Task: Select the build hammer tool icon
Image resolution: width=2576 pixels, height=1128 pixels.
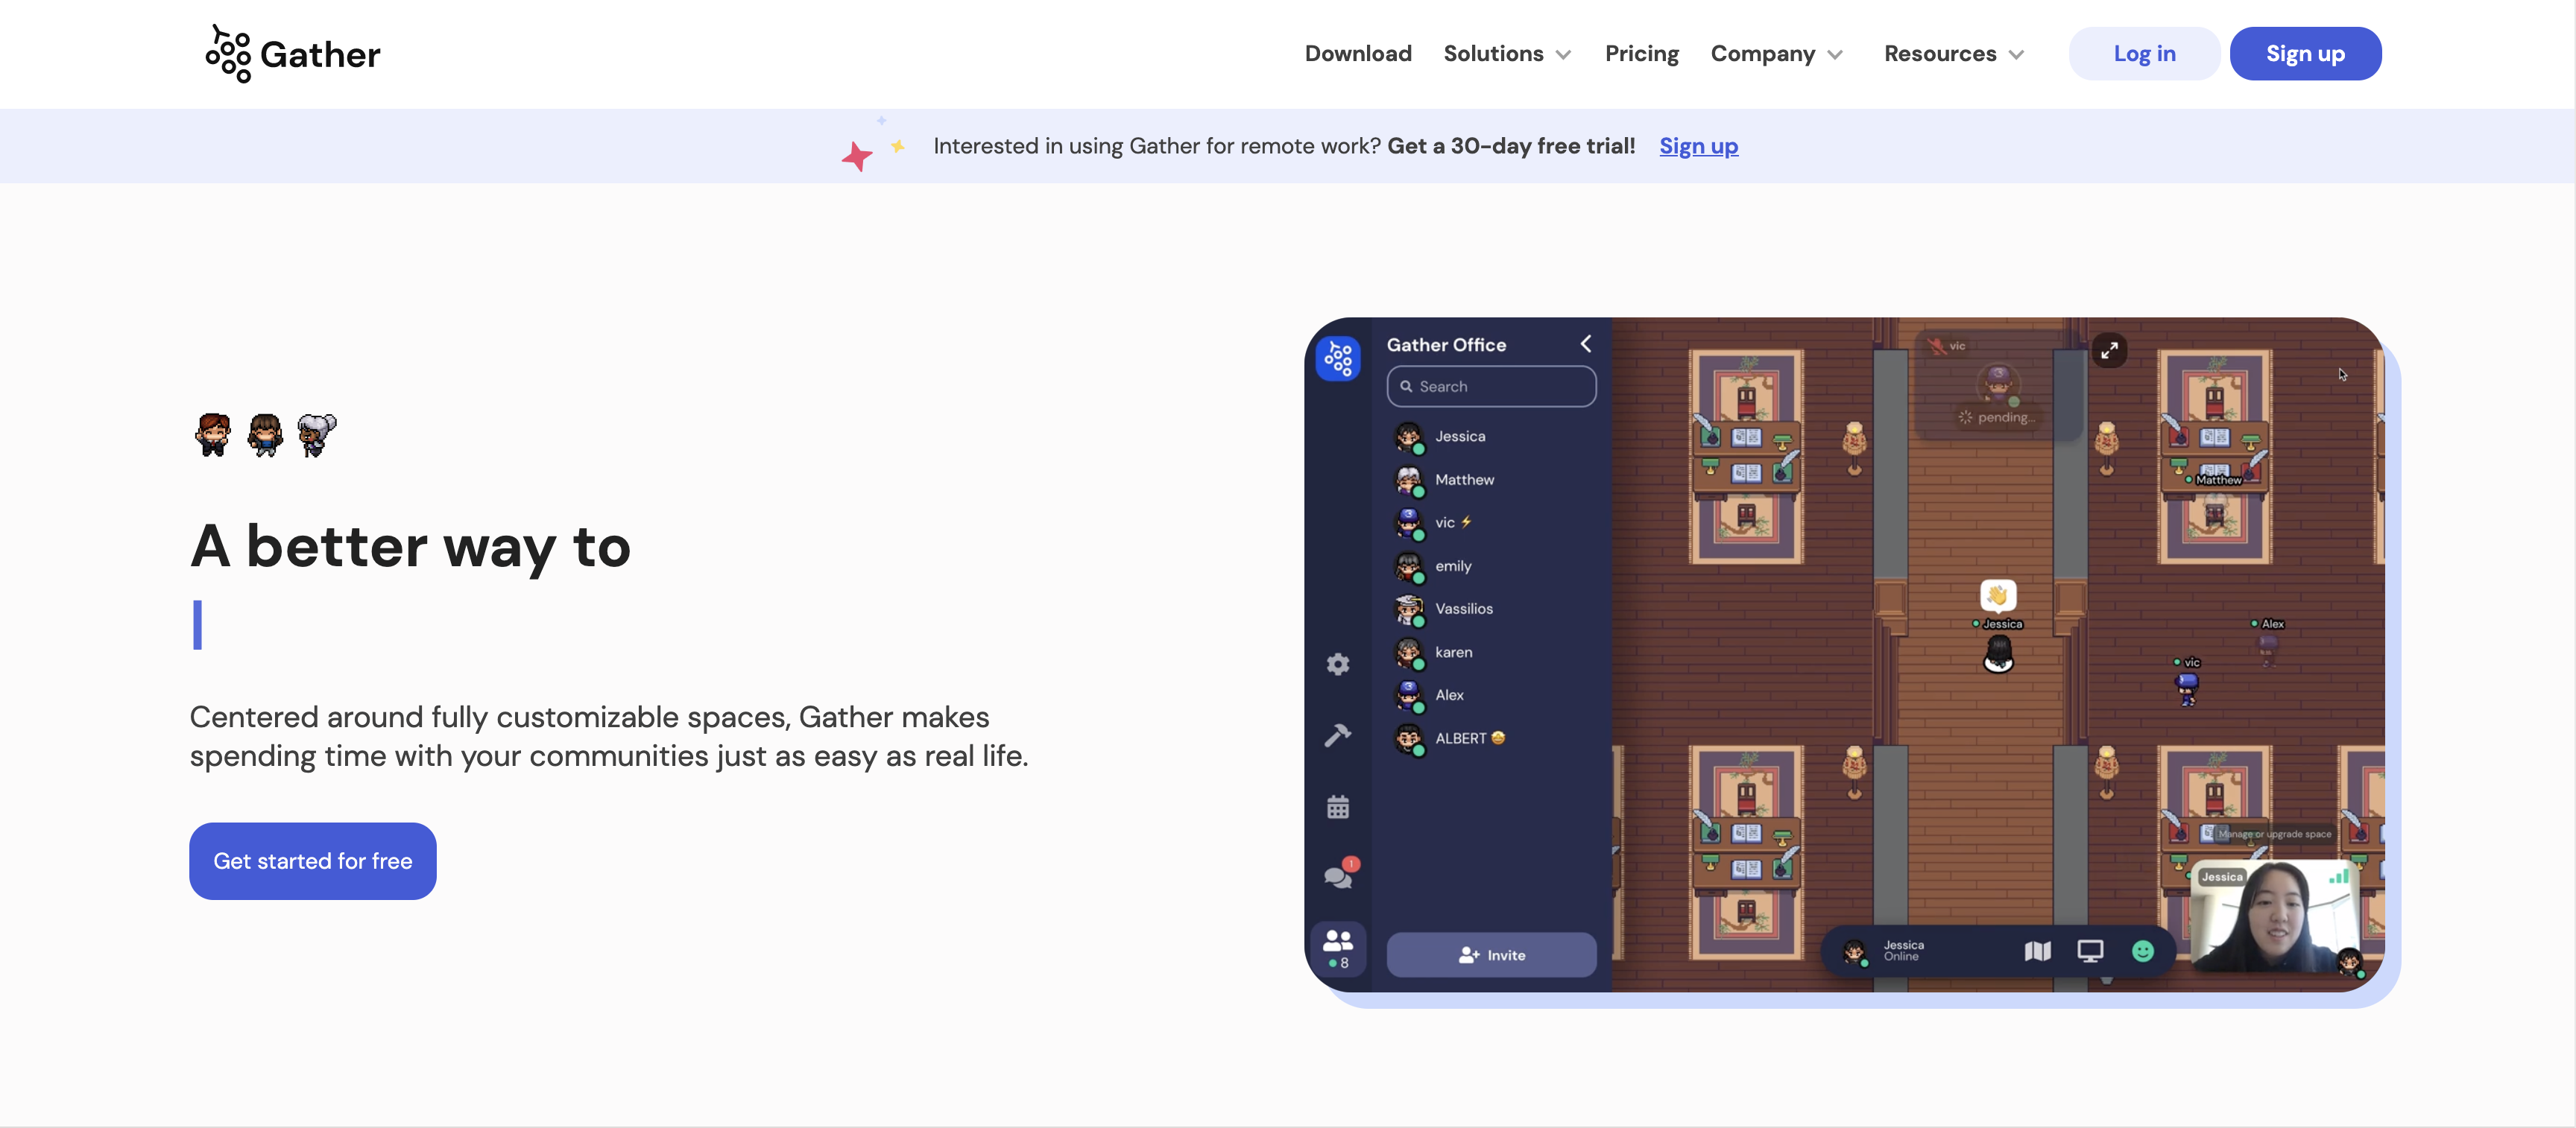Action: click(x=1337, y=735)
